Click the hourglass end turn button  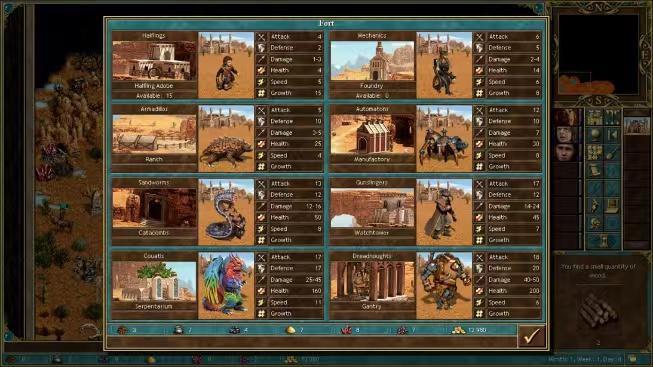603,241
